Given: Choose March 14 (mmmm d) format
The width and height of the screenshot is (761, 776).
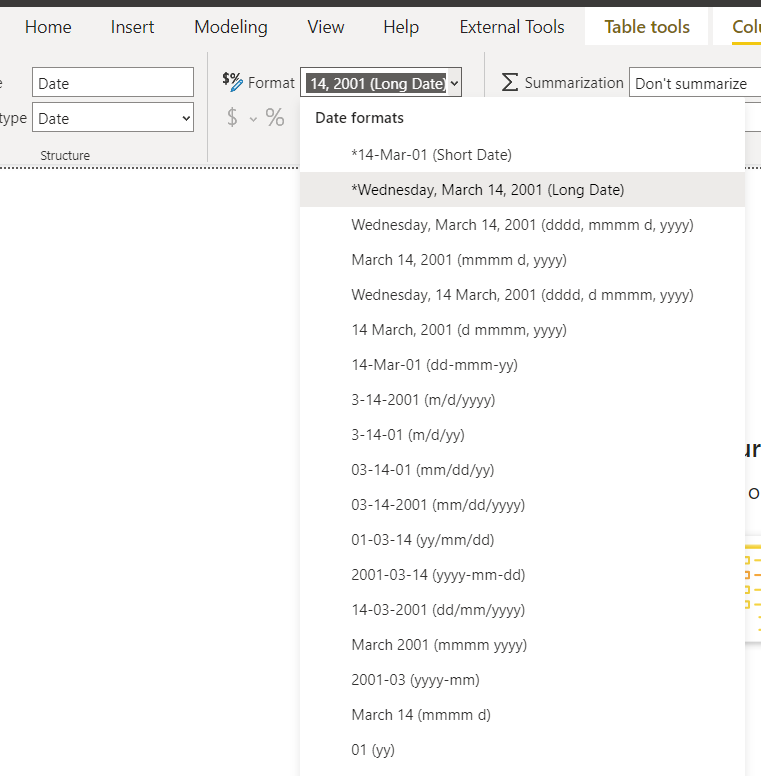Looking at the screenshot, I should point(523,715).
